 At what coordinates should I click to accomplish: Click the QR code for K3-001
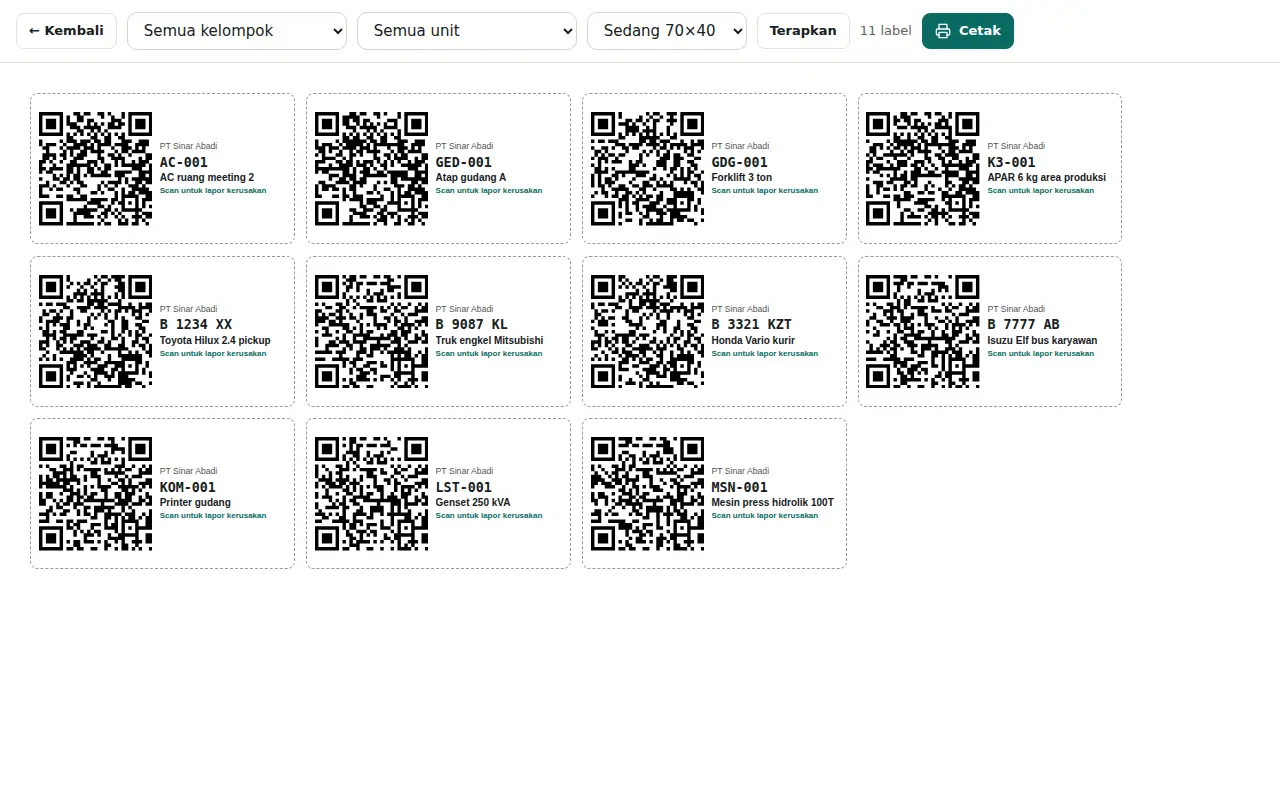(x=922, y=168)
